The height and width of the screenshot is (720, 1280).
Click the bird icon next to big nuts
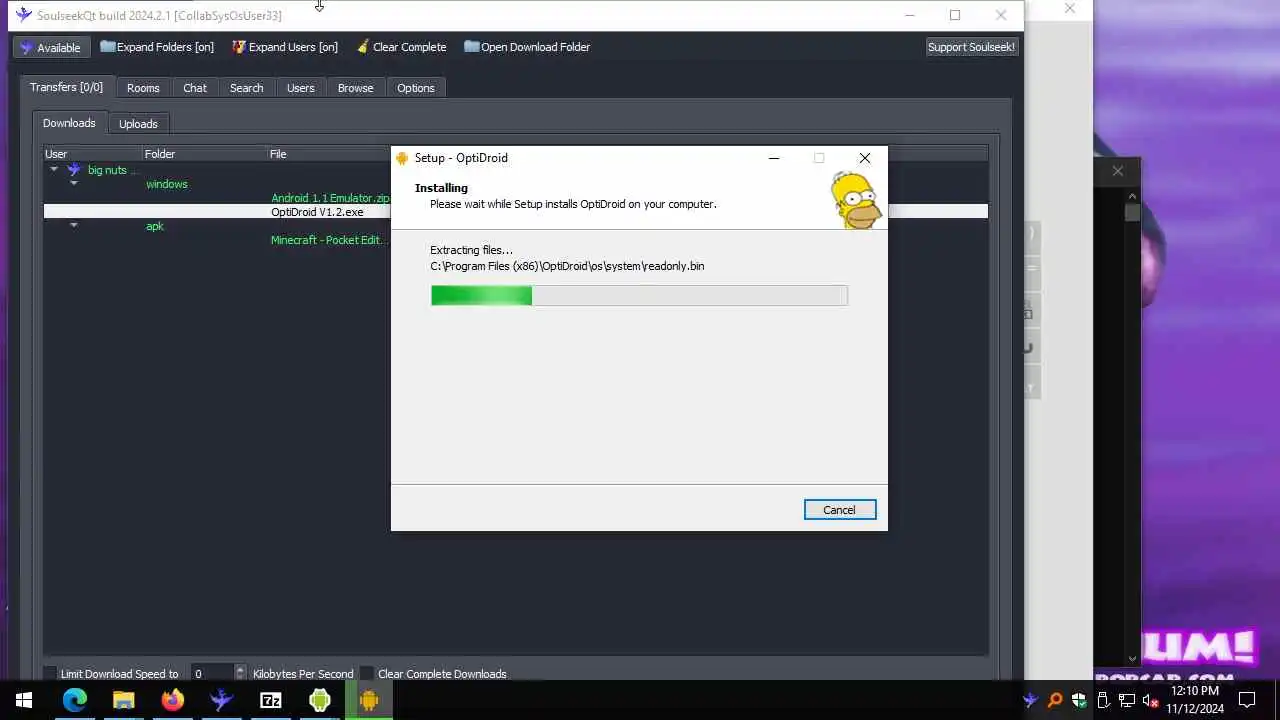[73, 170]
